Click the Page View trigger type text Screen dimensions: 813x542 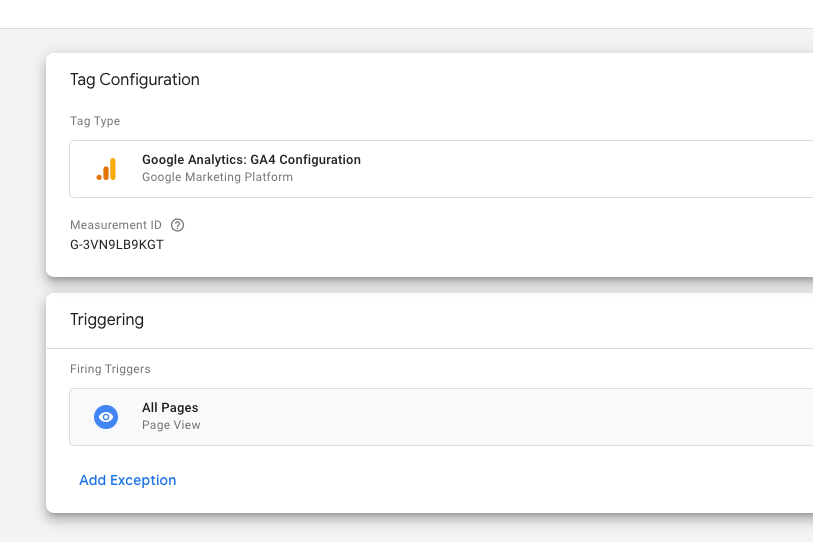click(171, 425)
